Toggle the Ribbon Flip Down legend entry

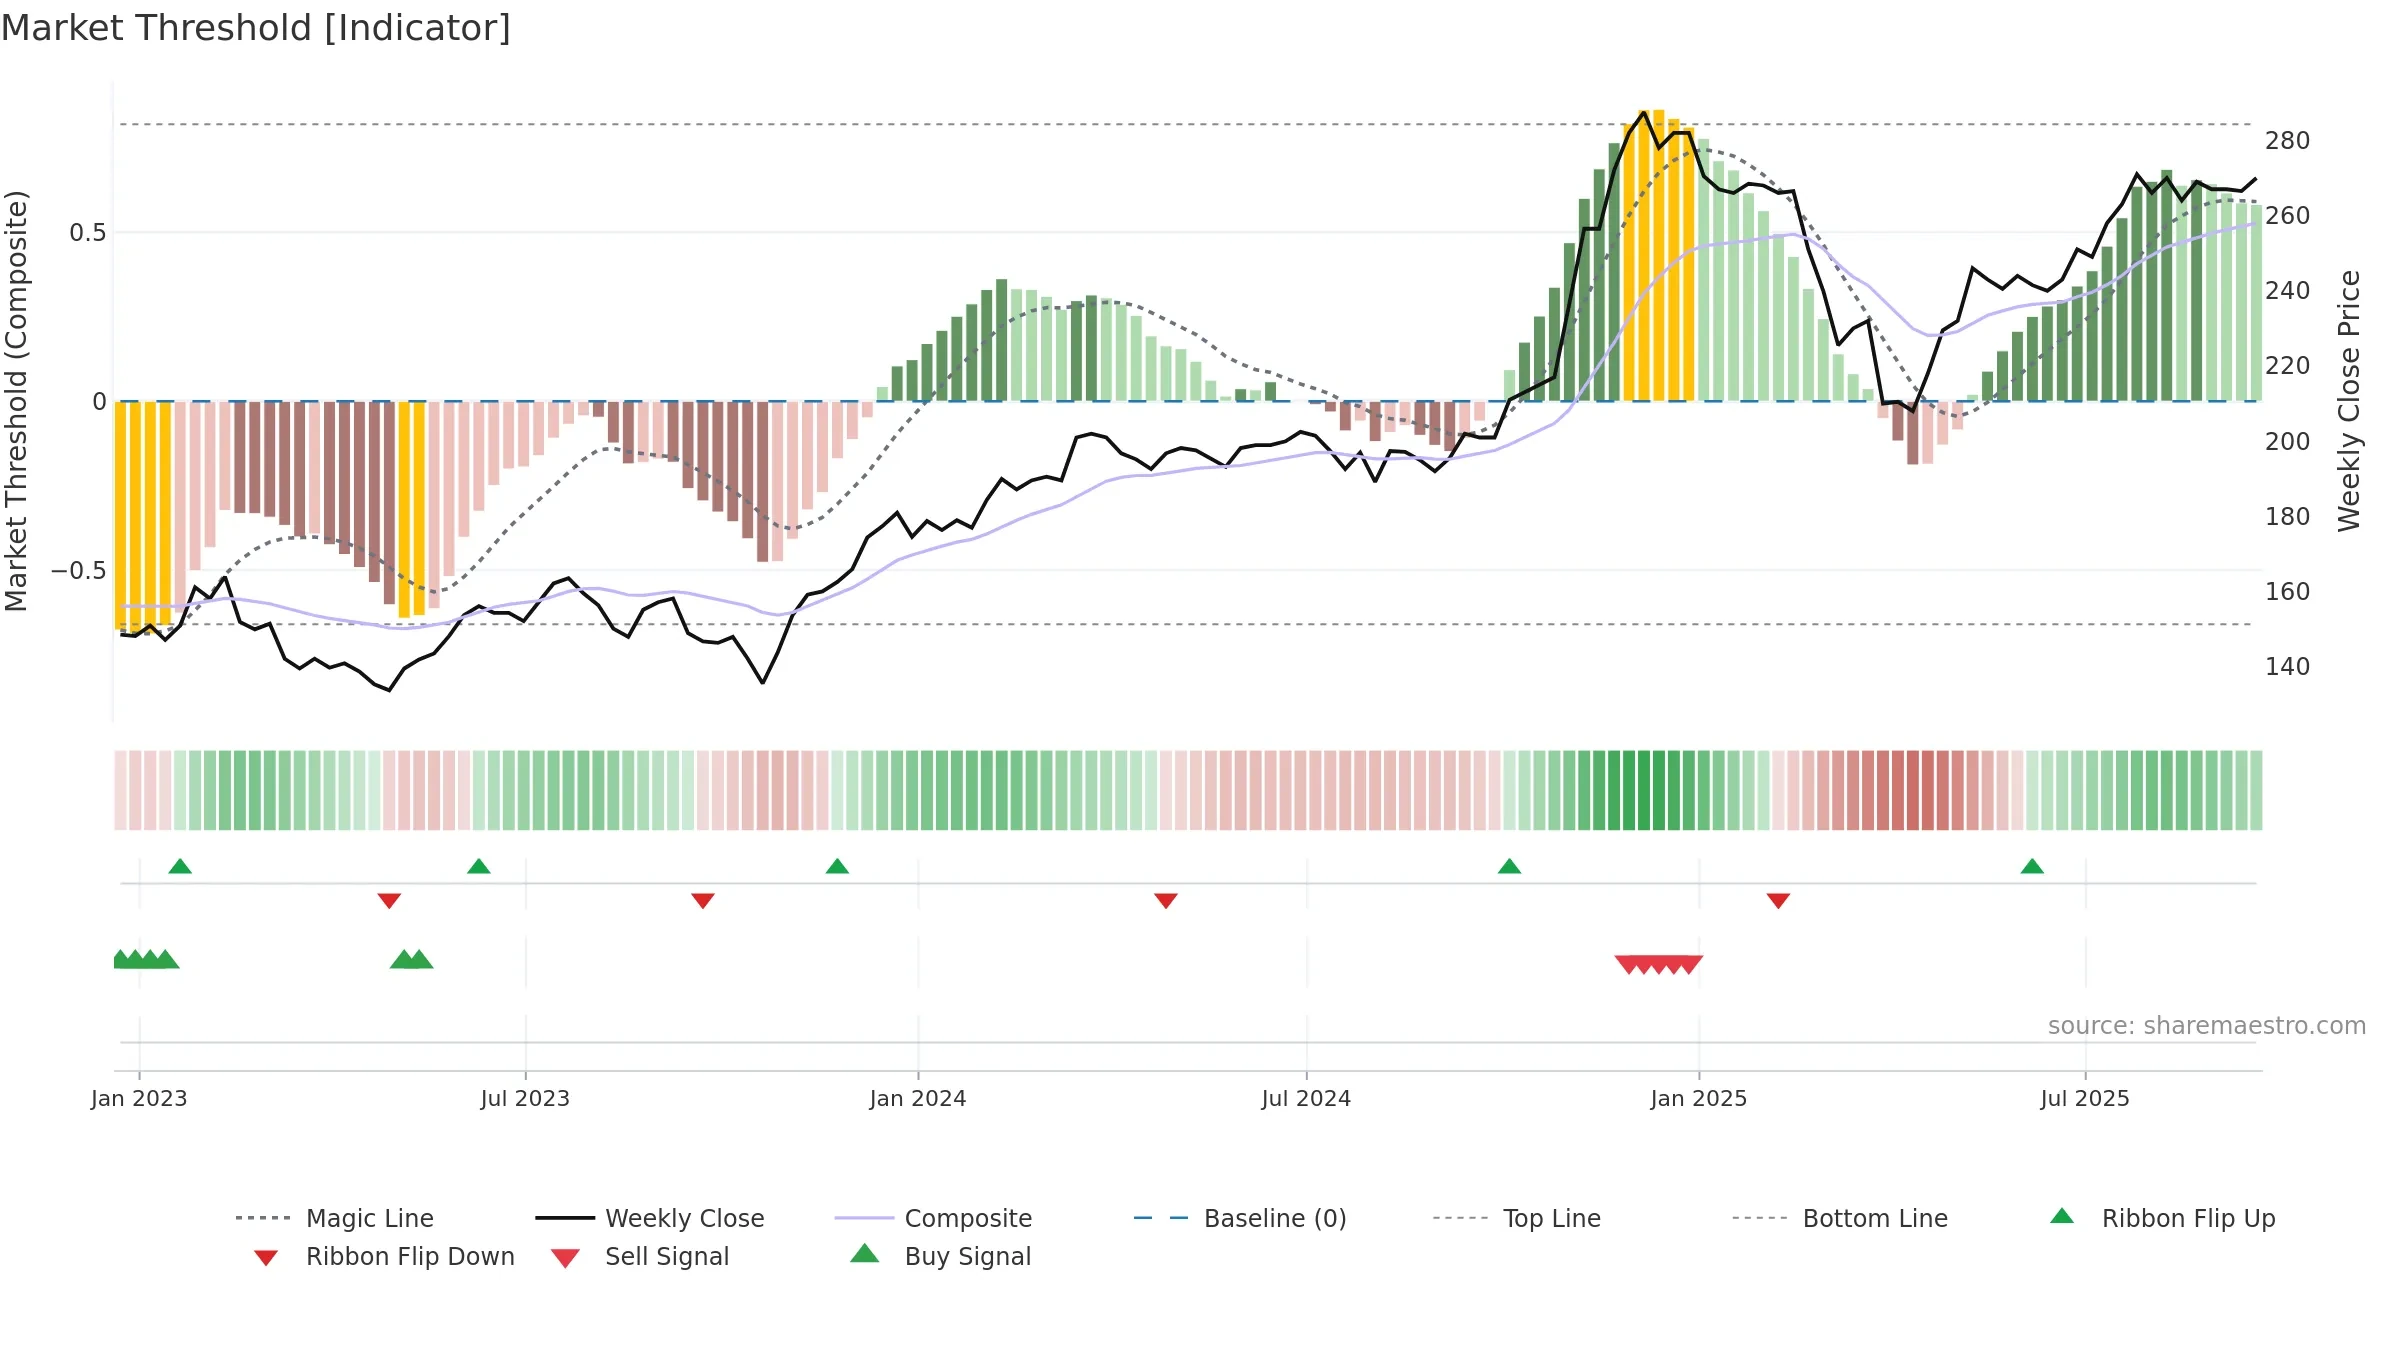coord(384,1256)
